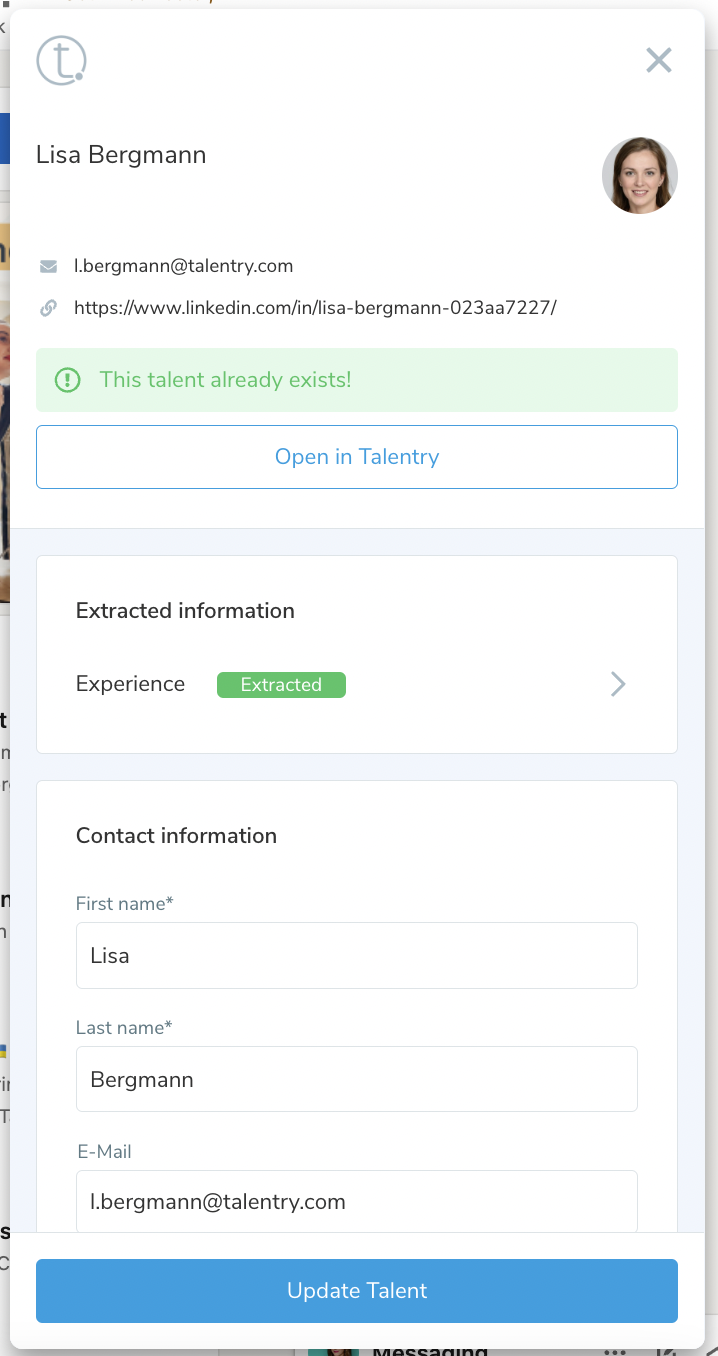This screenshot has height=1356, width=718.
Task: Open the Messaging bar behind the panel
Action: [430, 1350]
